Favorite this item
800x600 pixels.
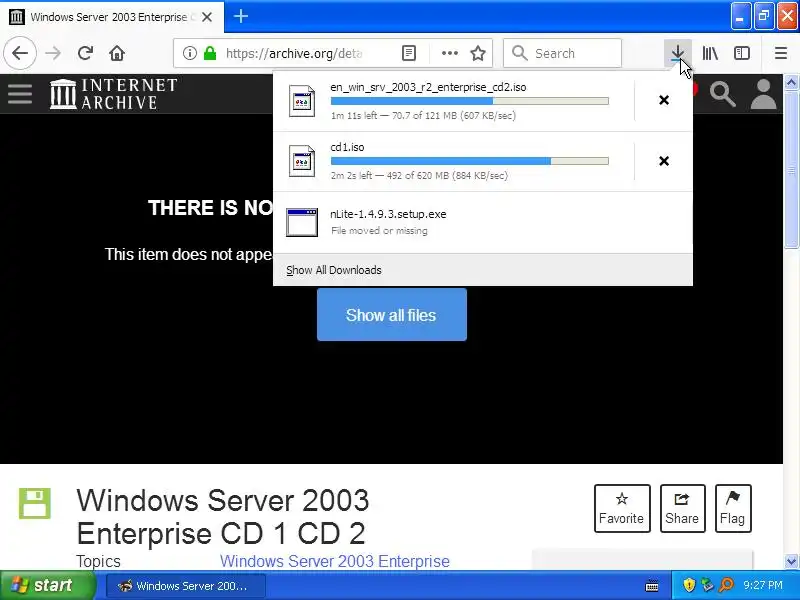pyautogui.click(x=622, y=508)
